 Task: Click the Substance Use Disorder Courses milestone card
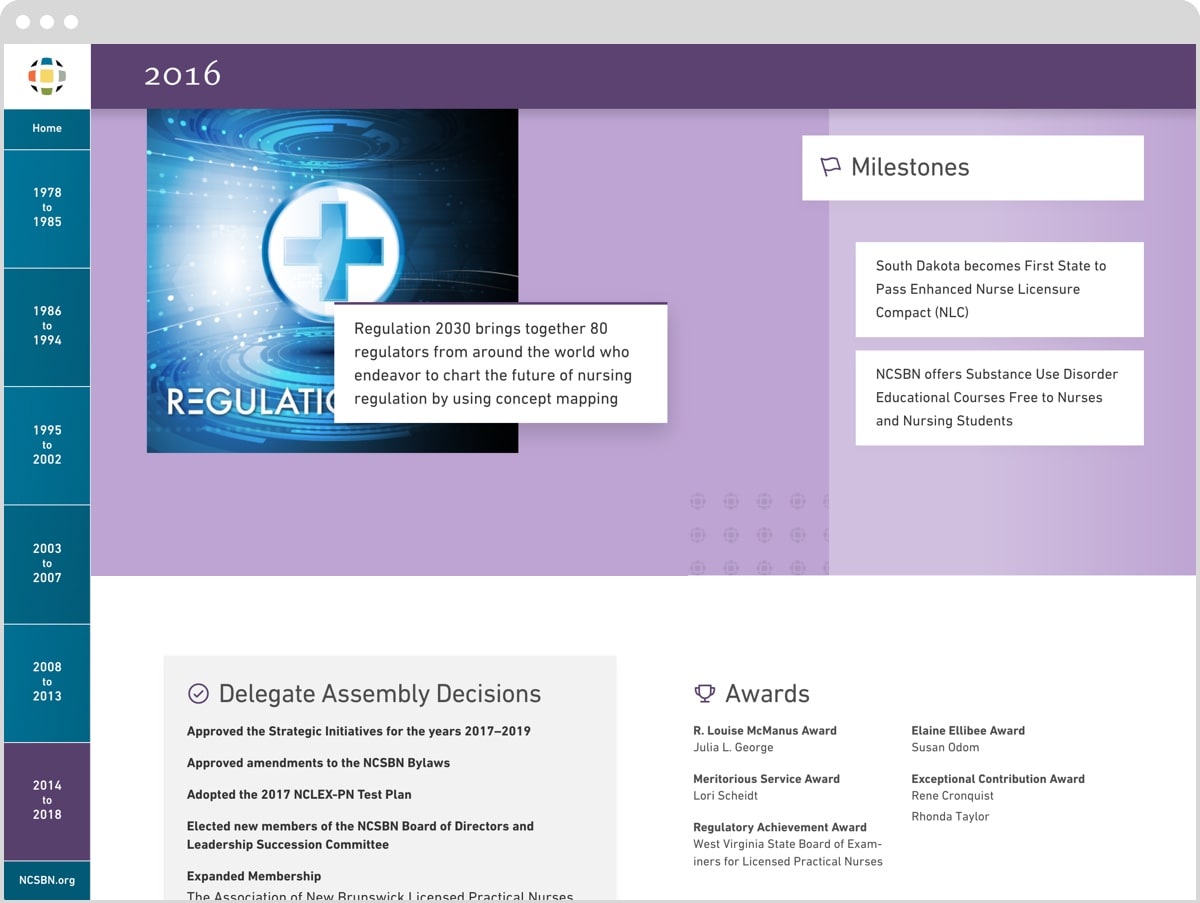[999, 397]
